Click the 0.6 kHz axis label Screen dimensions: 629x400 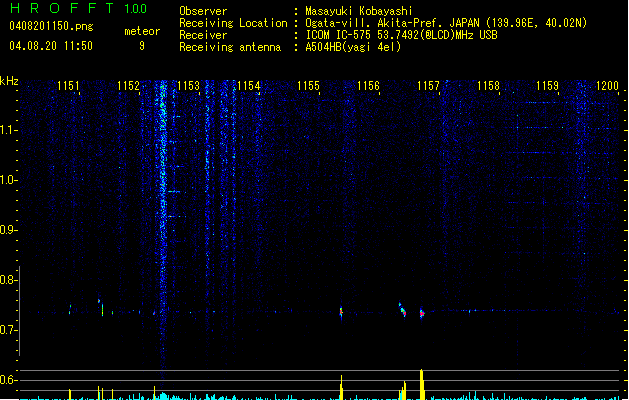point(8,380)
